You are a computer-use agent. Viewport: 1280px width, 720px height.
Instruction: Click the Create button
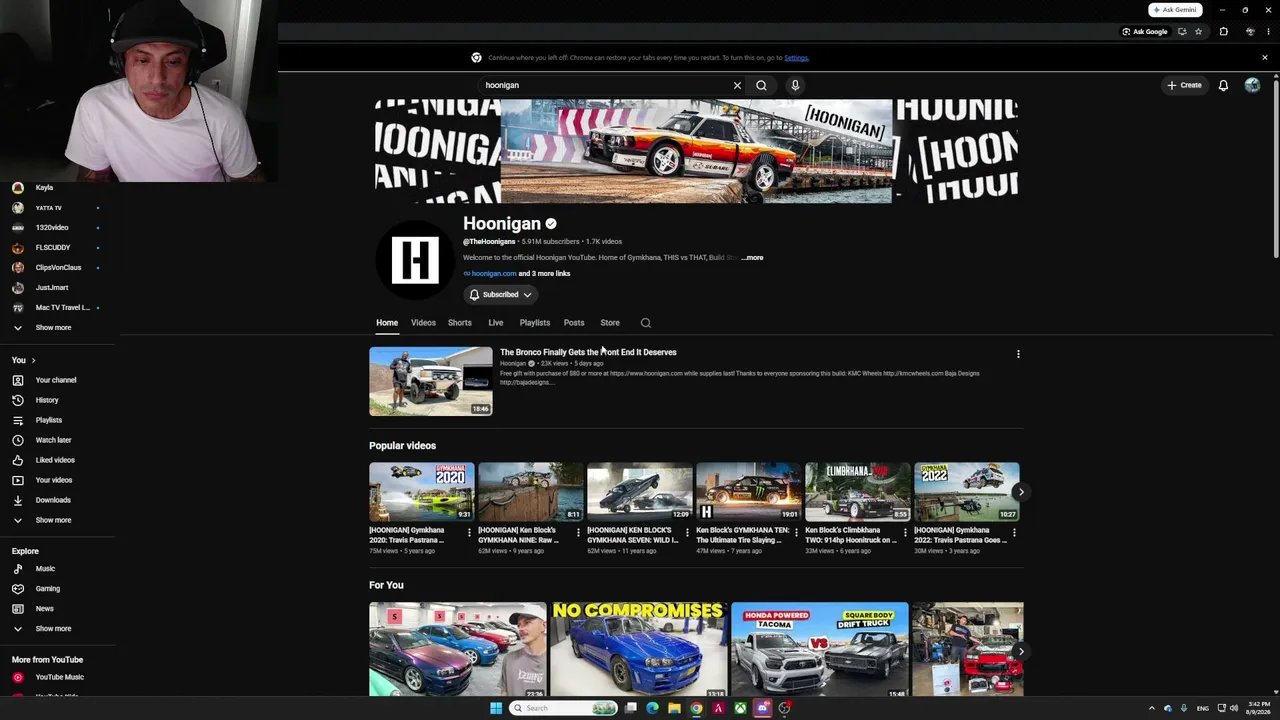point(1184,85)
